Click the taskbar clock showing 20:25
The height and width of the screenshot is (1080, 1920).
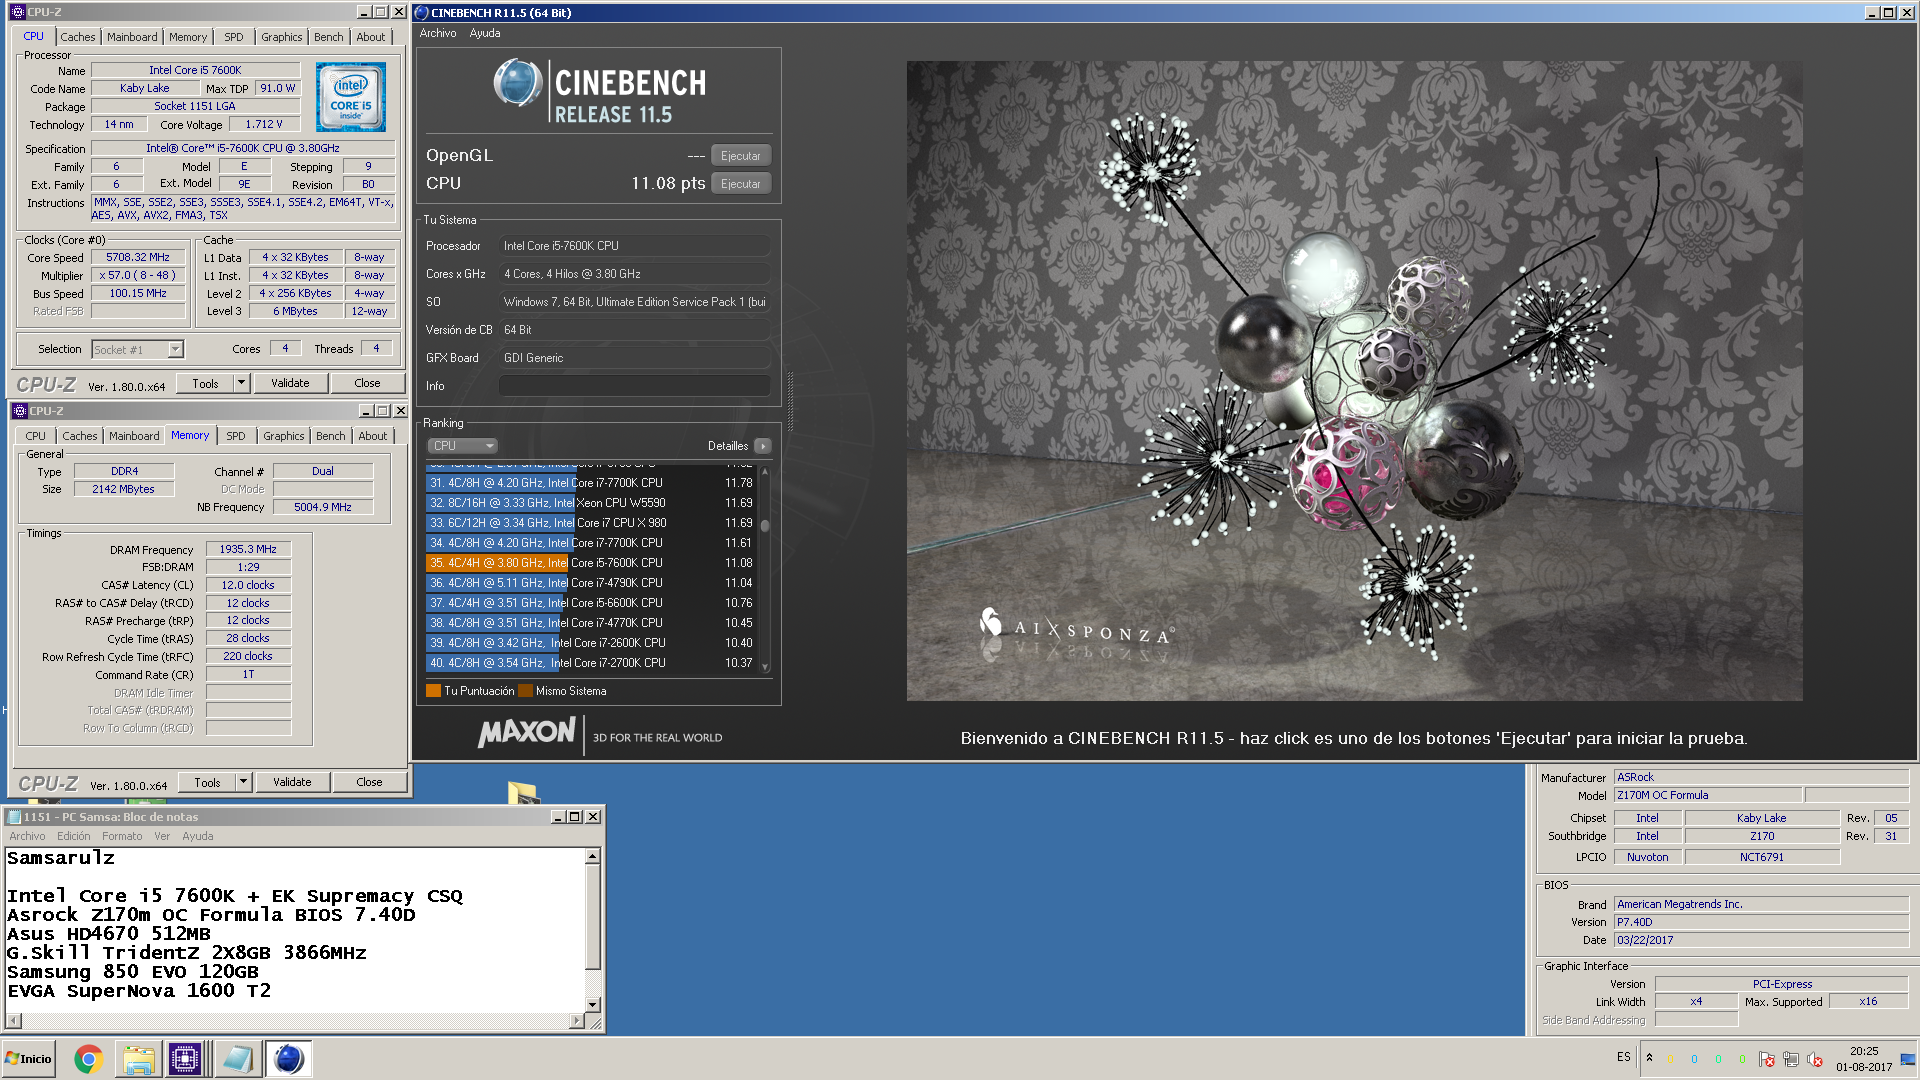pos(1863,1059)
